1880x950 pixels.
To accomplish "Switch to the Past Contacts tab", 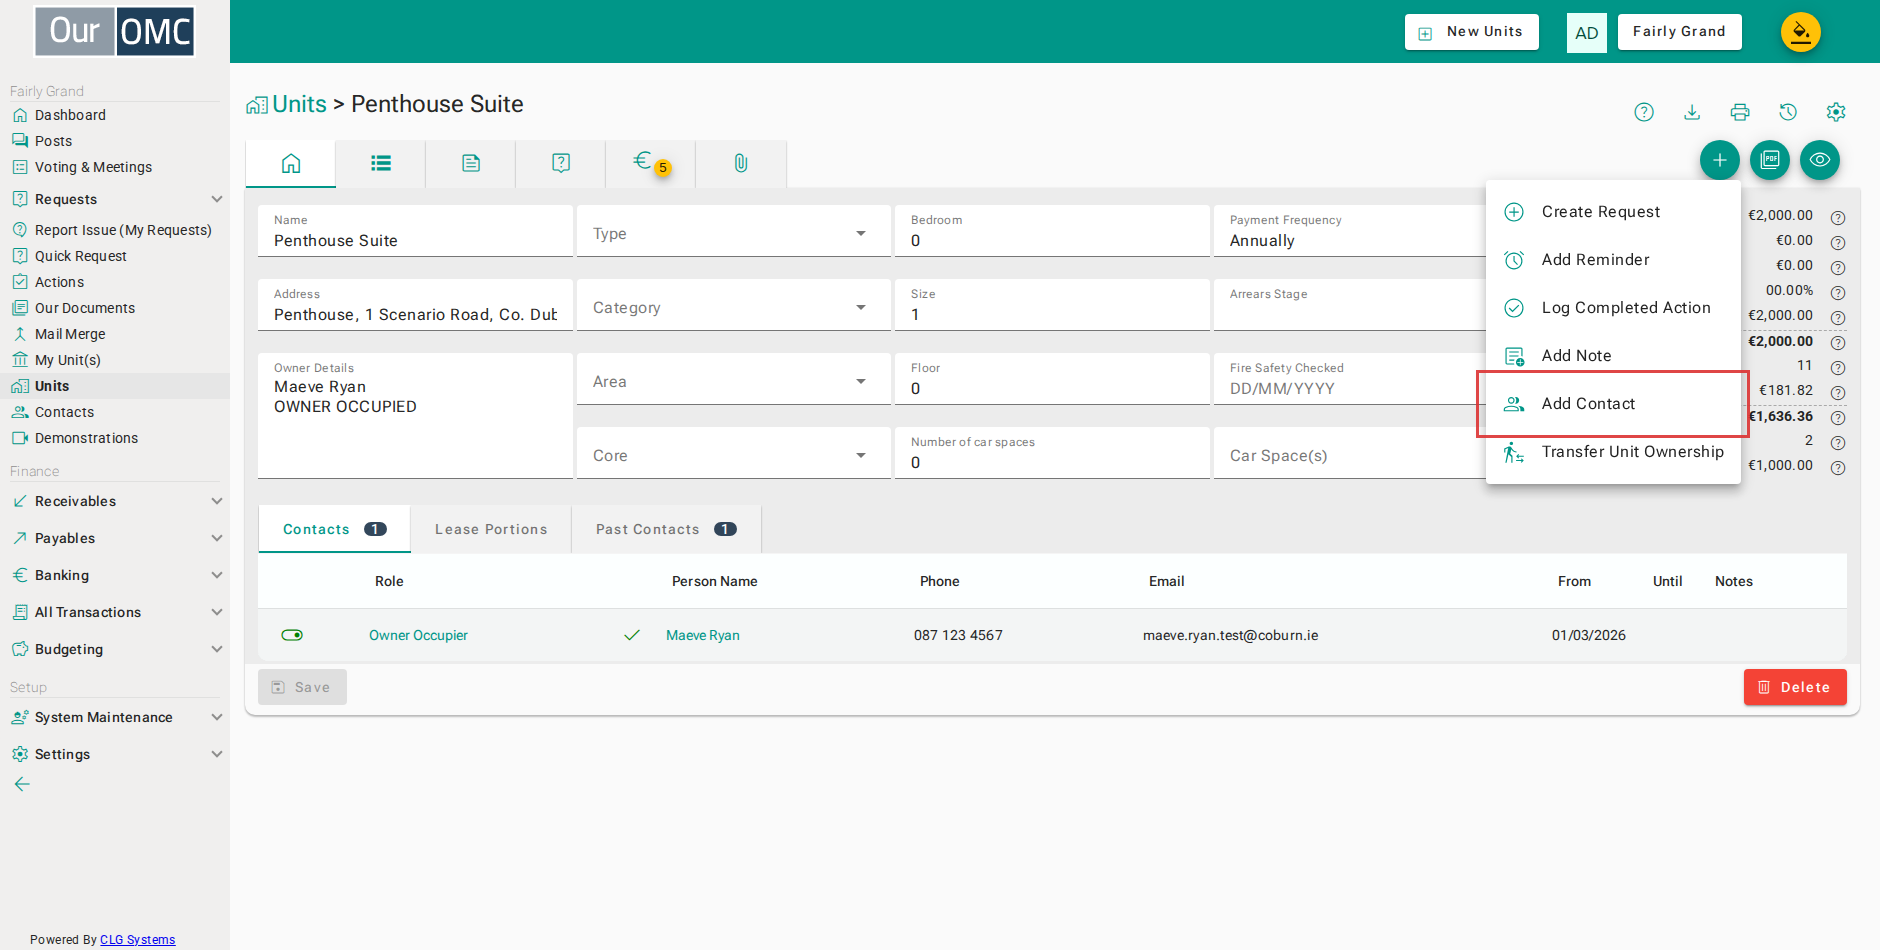I will (666, 529).
